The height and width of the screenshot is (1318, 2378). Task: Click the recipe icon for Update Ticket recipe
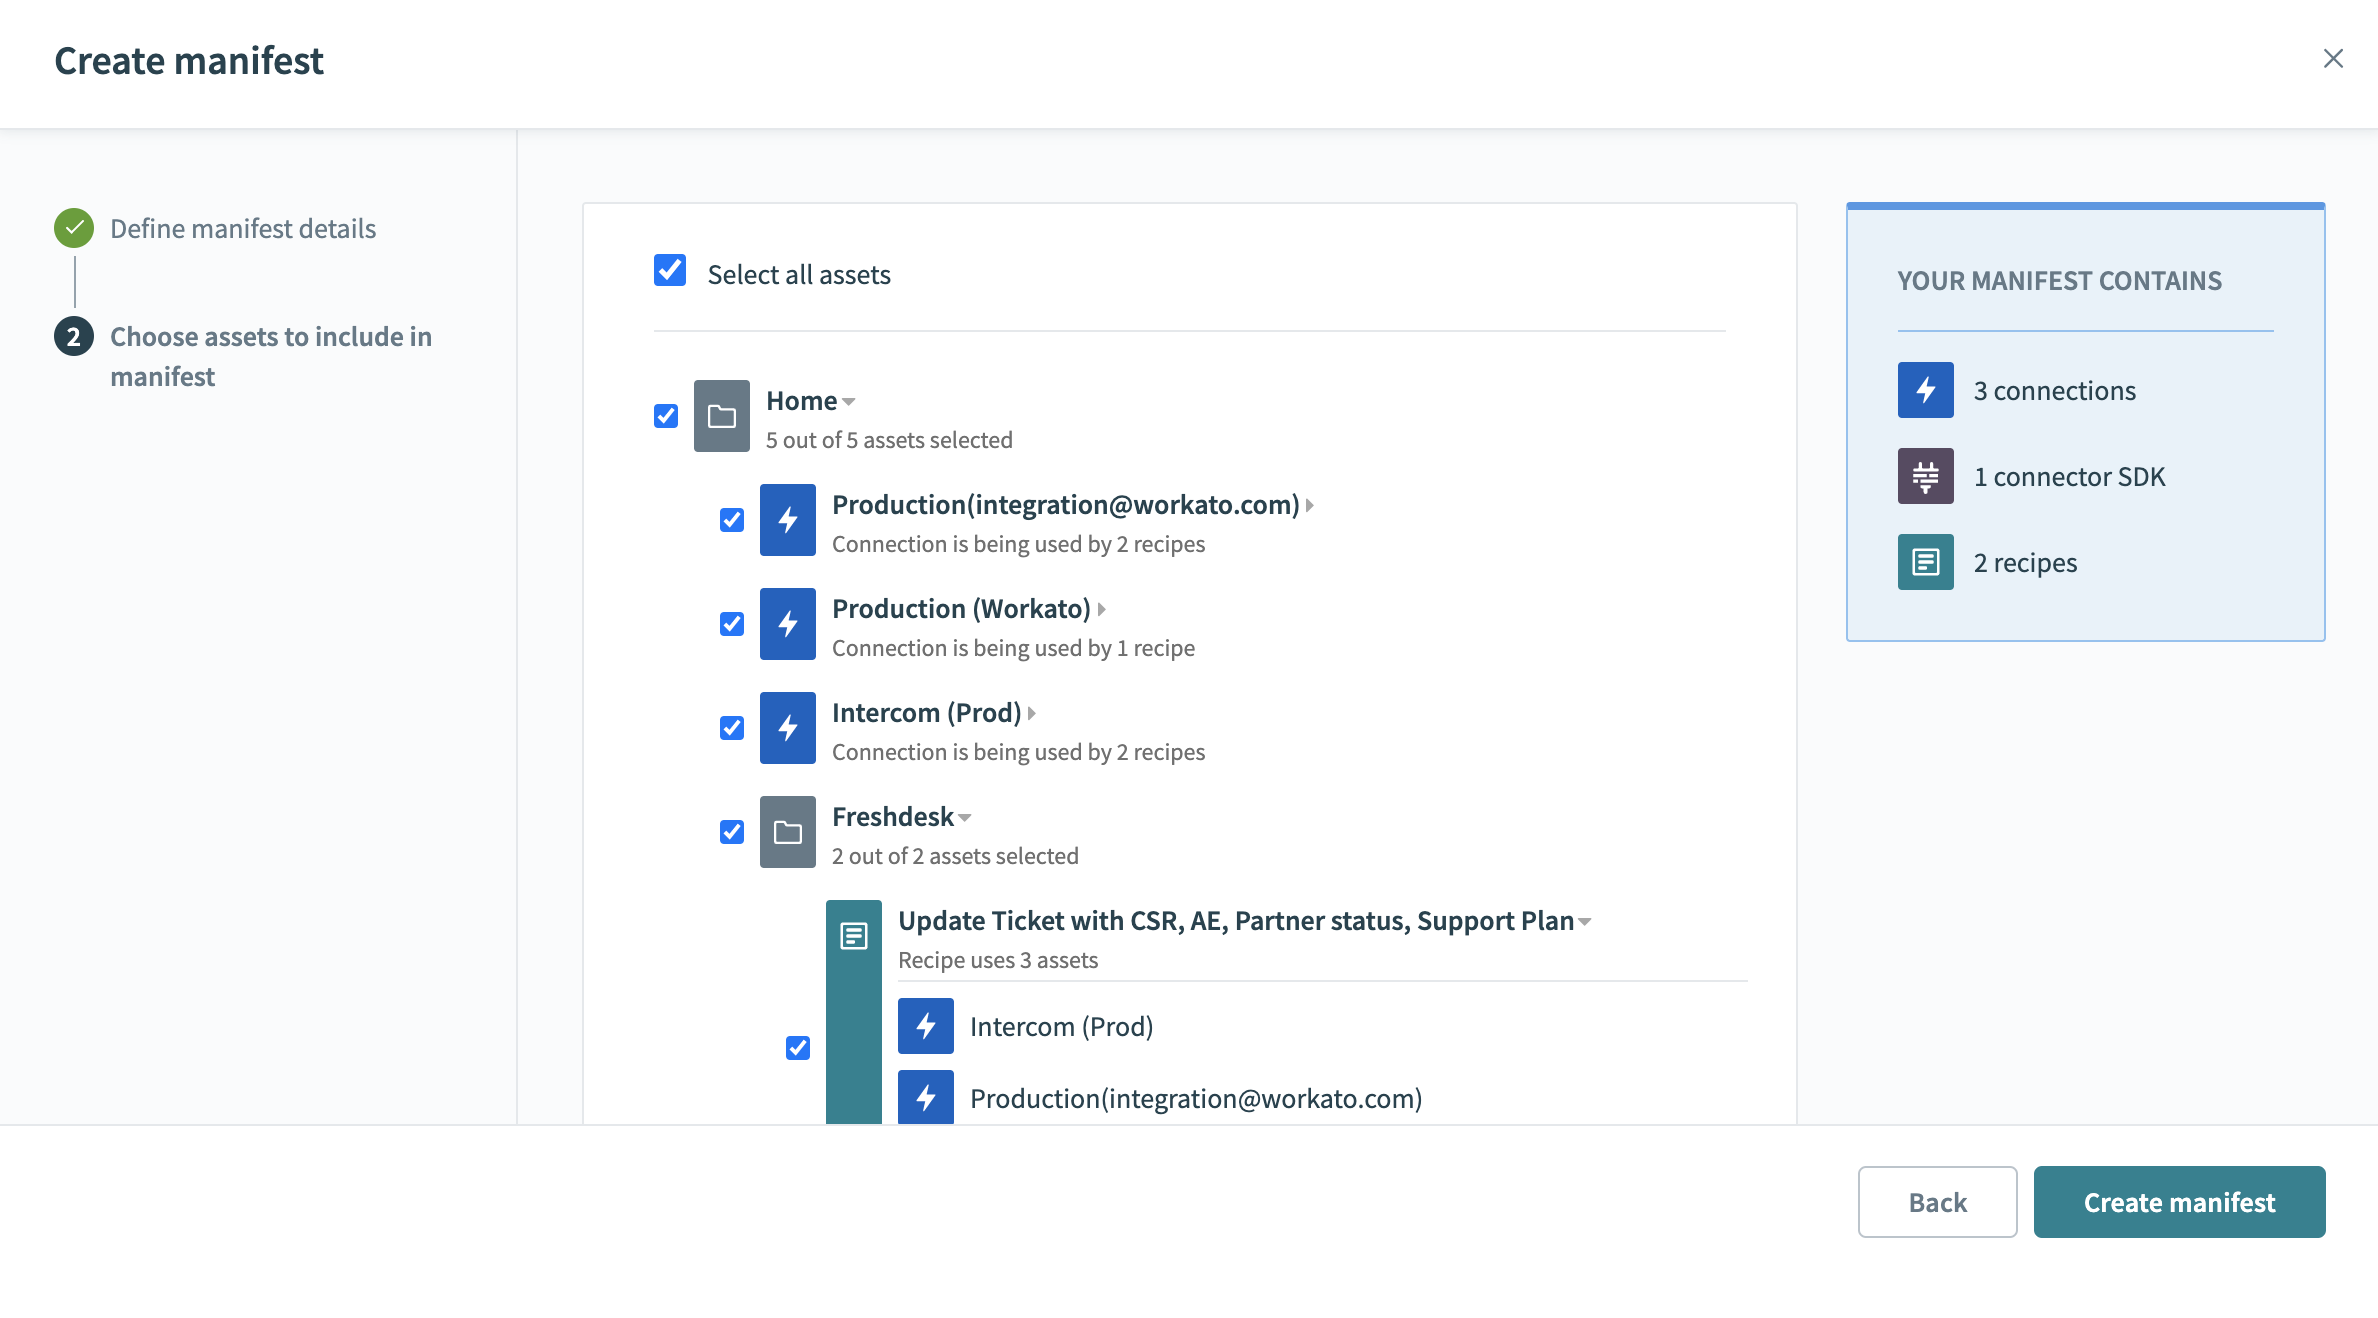pyautogui.click(x=854, y=936)
